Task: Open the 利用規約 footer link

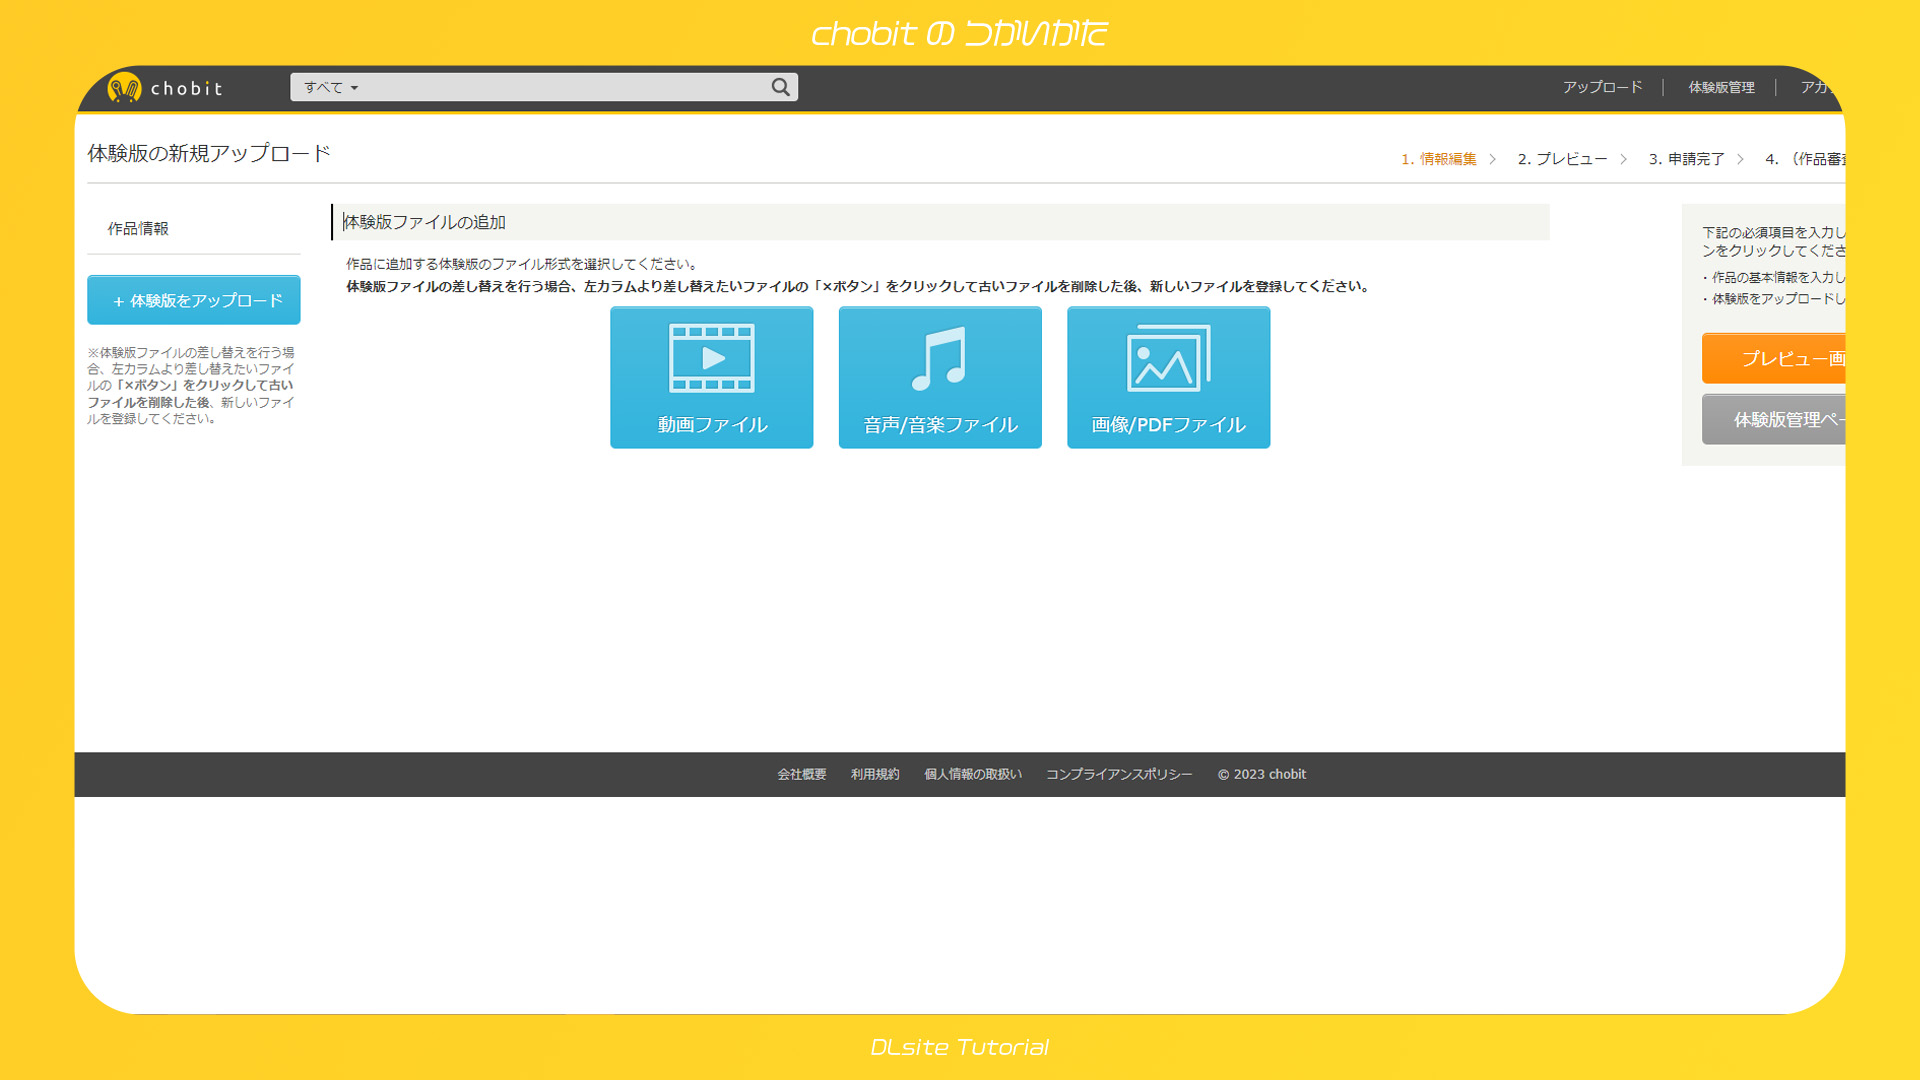Action: pos(875,774)
